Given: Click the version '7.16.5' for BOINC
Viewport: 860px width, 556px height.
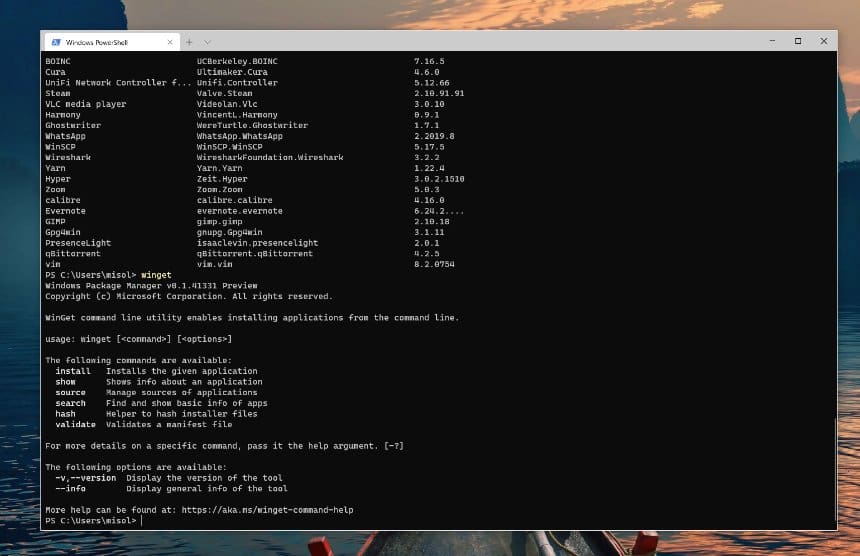Looking at the screenshot, I should [429, 61].
